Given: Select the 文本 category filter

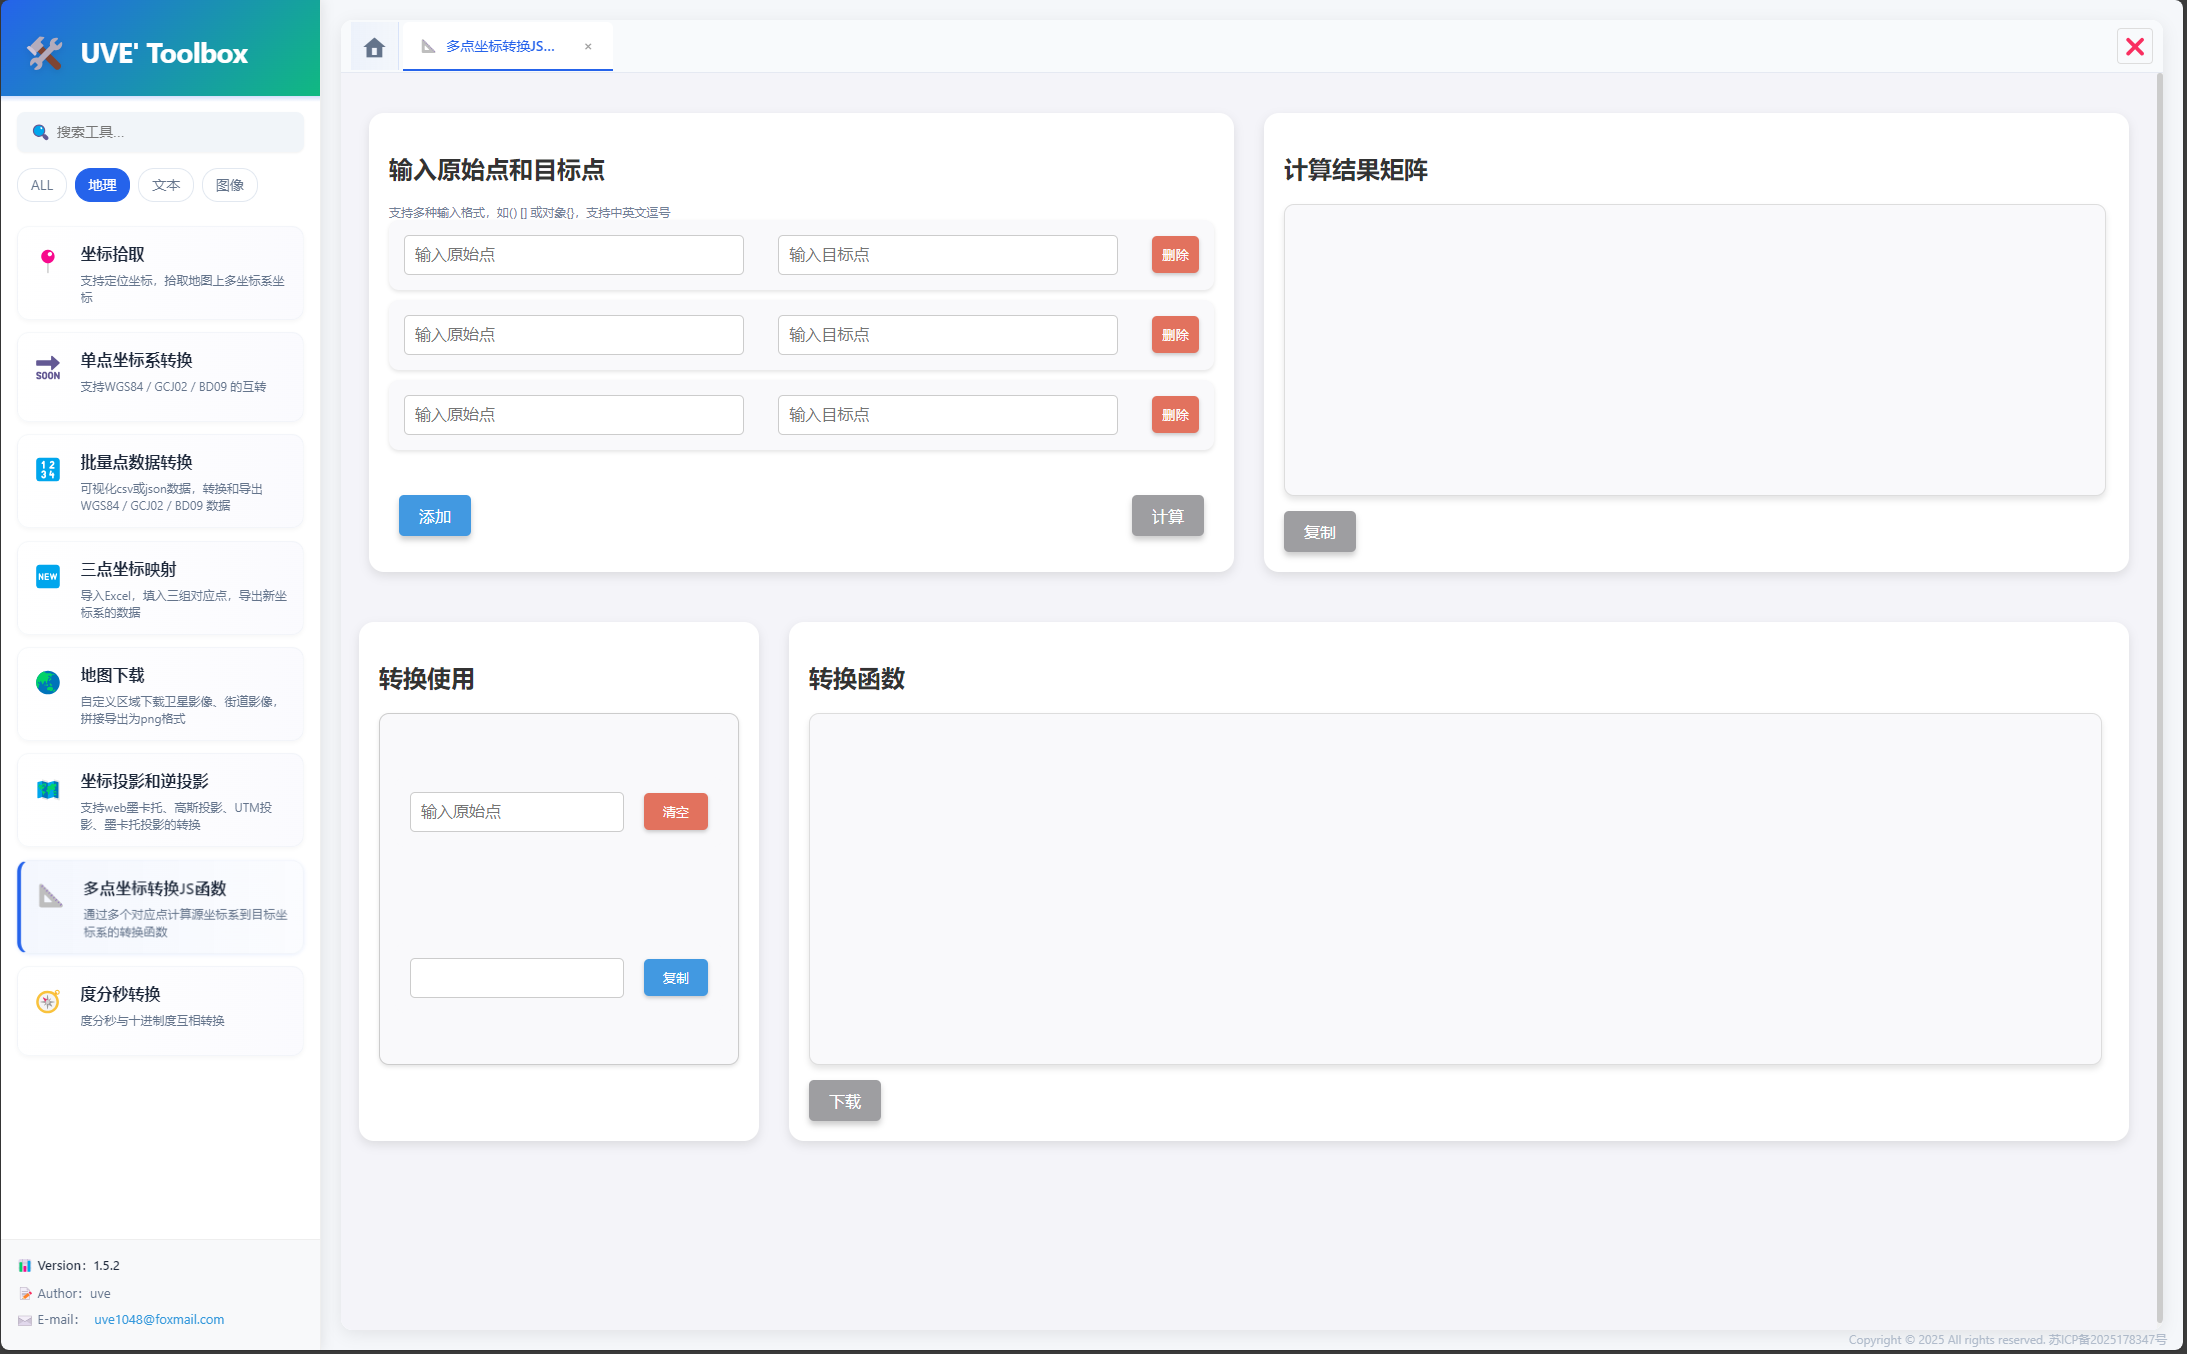Looking at the screenshot, I should tap(166, 185).
